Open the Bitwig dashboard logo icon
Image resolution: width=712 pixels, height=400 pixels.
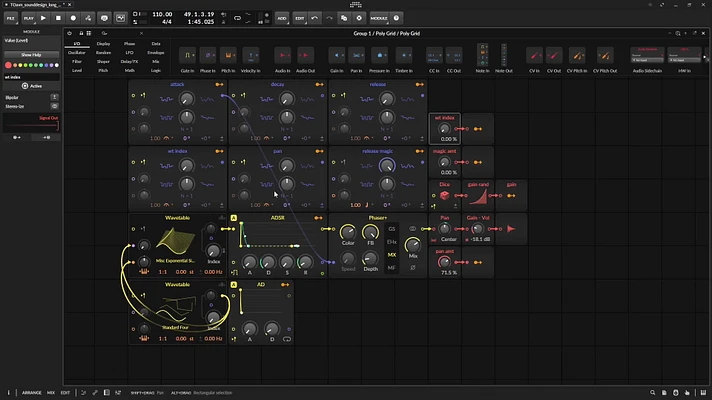pyautogui.click(x=356, y=5)
